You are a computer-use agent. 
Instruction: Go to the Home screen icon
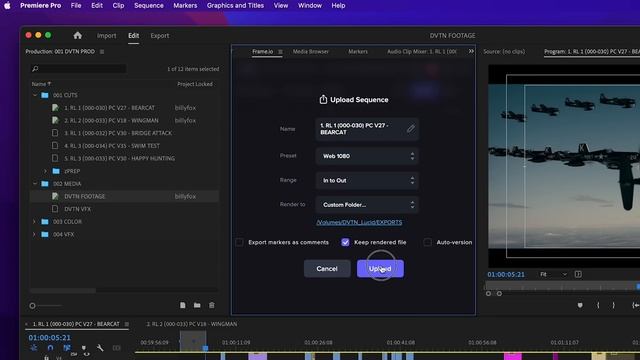point(78,36)
